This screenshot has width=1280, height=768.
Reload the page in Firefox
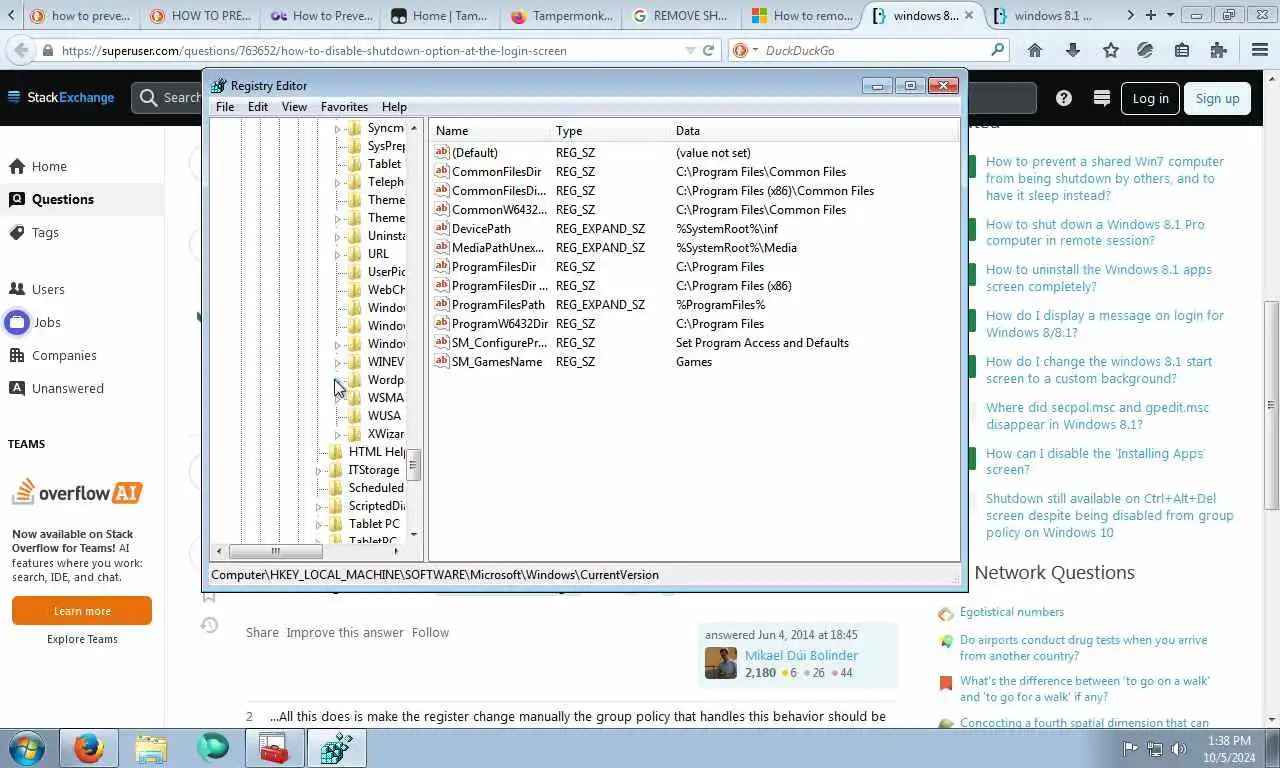tap(709, 50)
